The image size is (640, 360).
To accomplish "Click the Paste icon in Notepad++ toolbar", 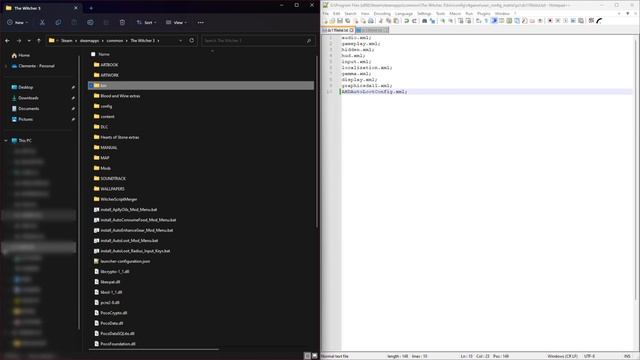I will pyautogui.click(x=396, y=21).
